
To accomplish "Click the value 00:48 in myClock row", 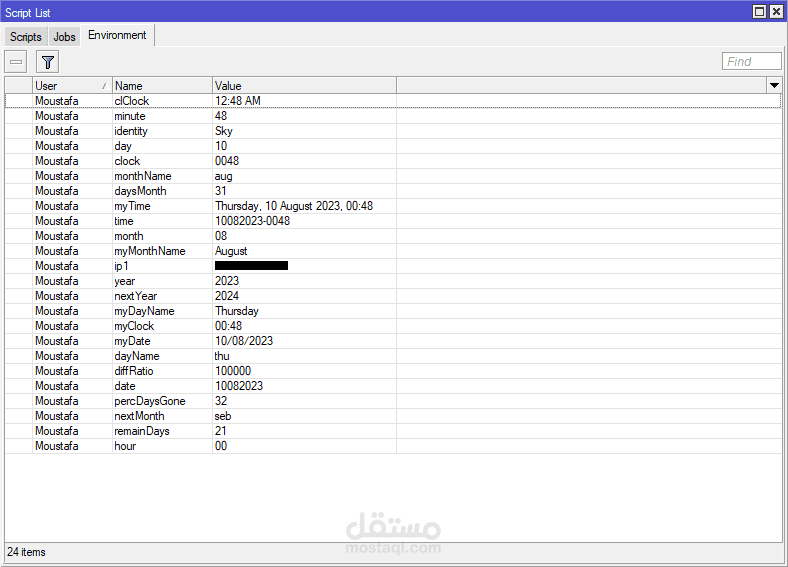I will point(229,326).
